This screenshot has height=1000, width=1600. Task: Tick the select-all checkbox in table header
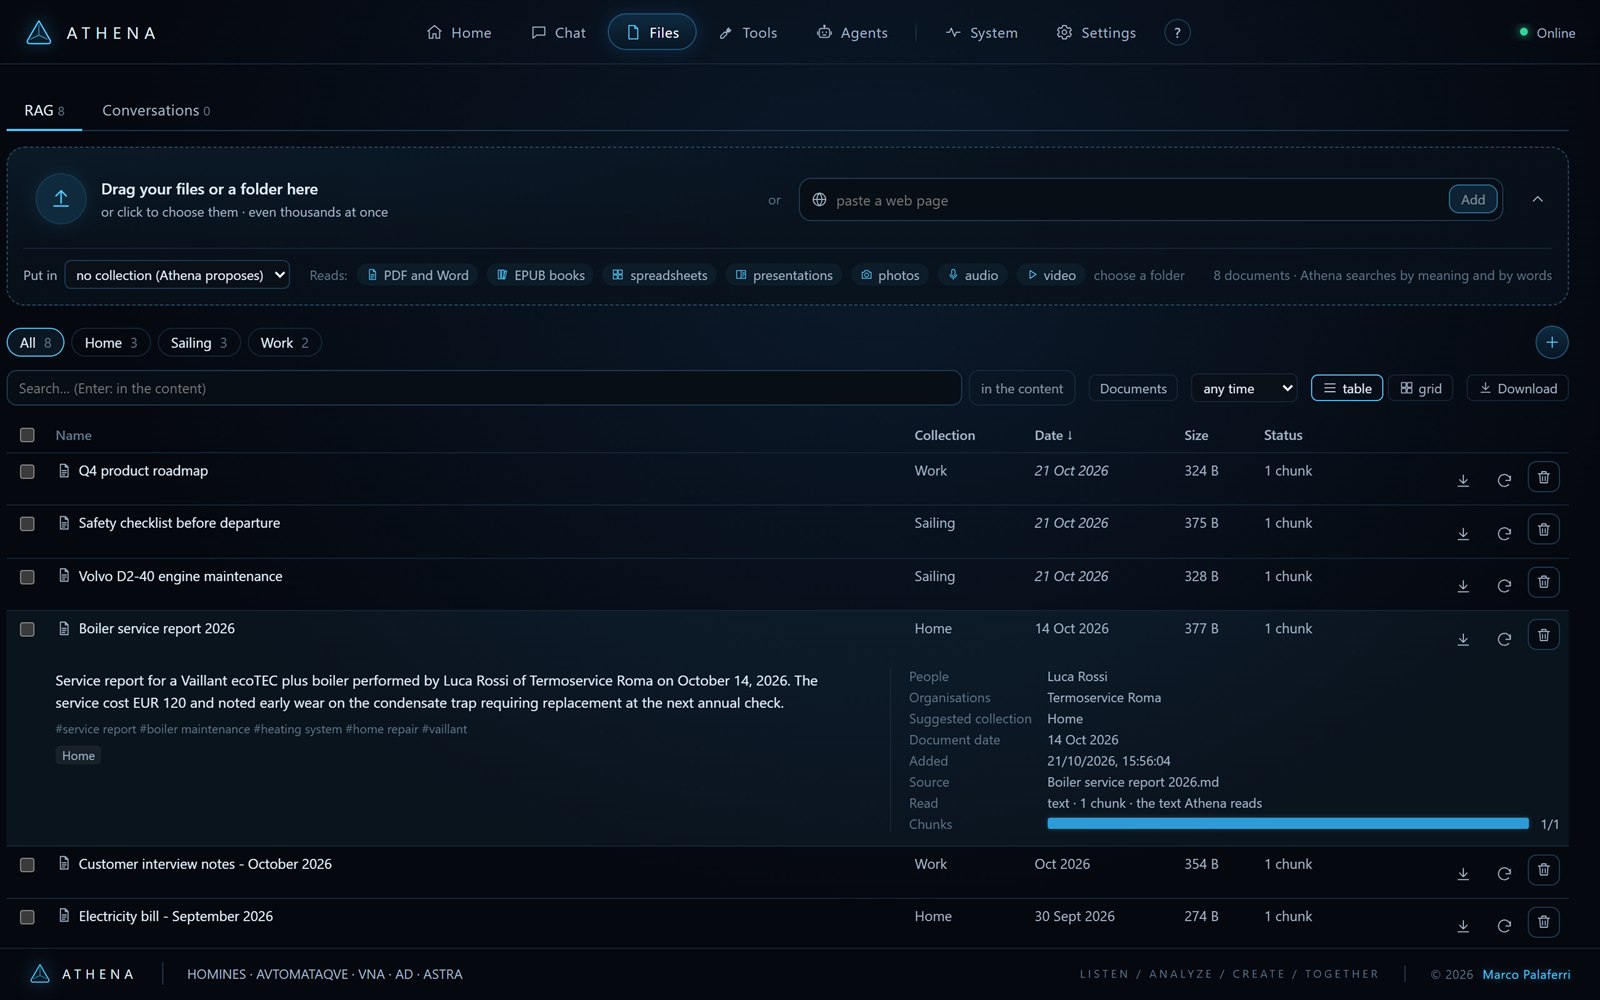pos(27,435)
